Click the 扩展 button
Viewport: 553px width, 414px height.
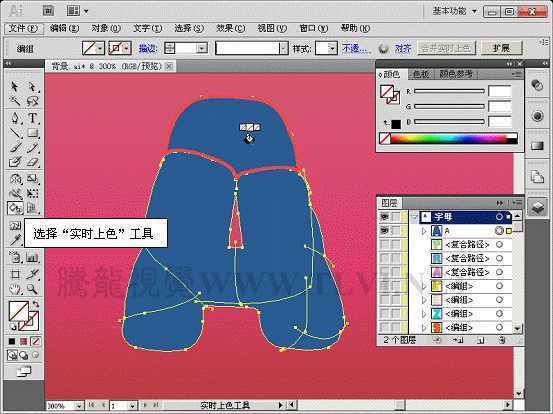coord(501,48)
